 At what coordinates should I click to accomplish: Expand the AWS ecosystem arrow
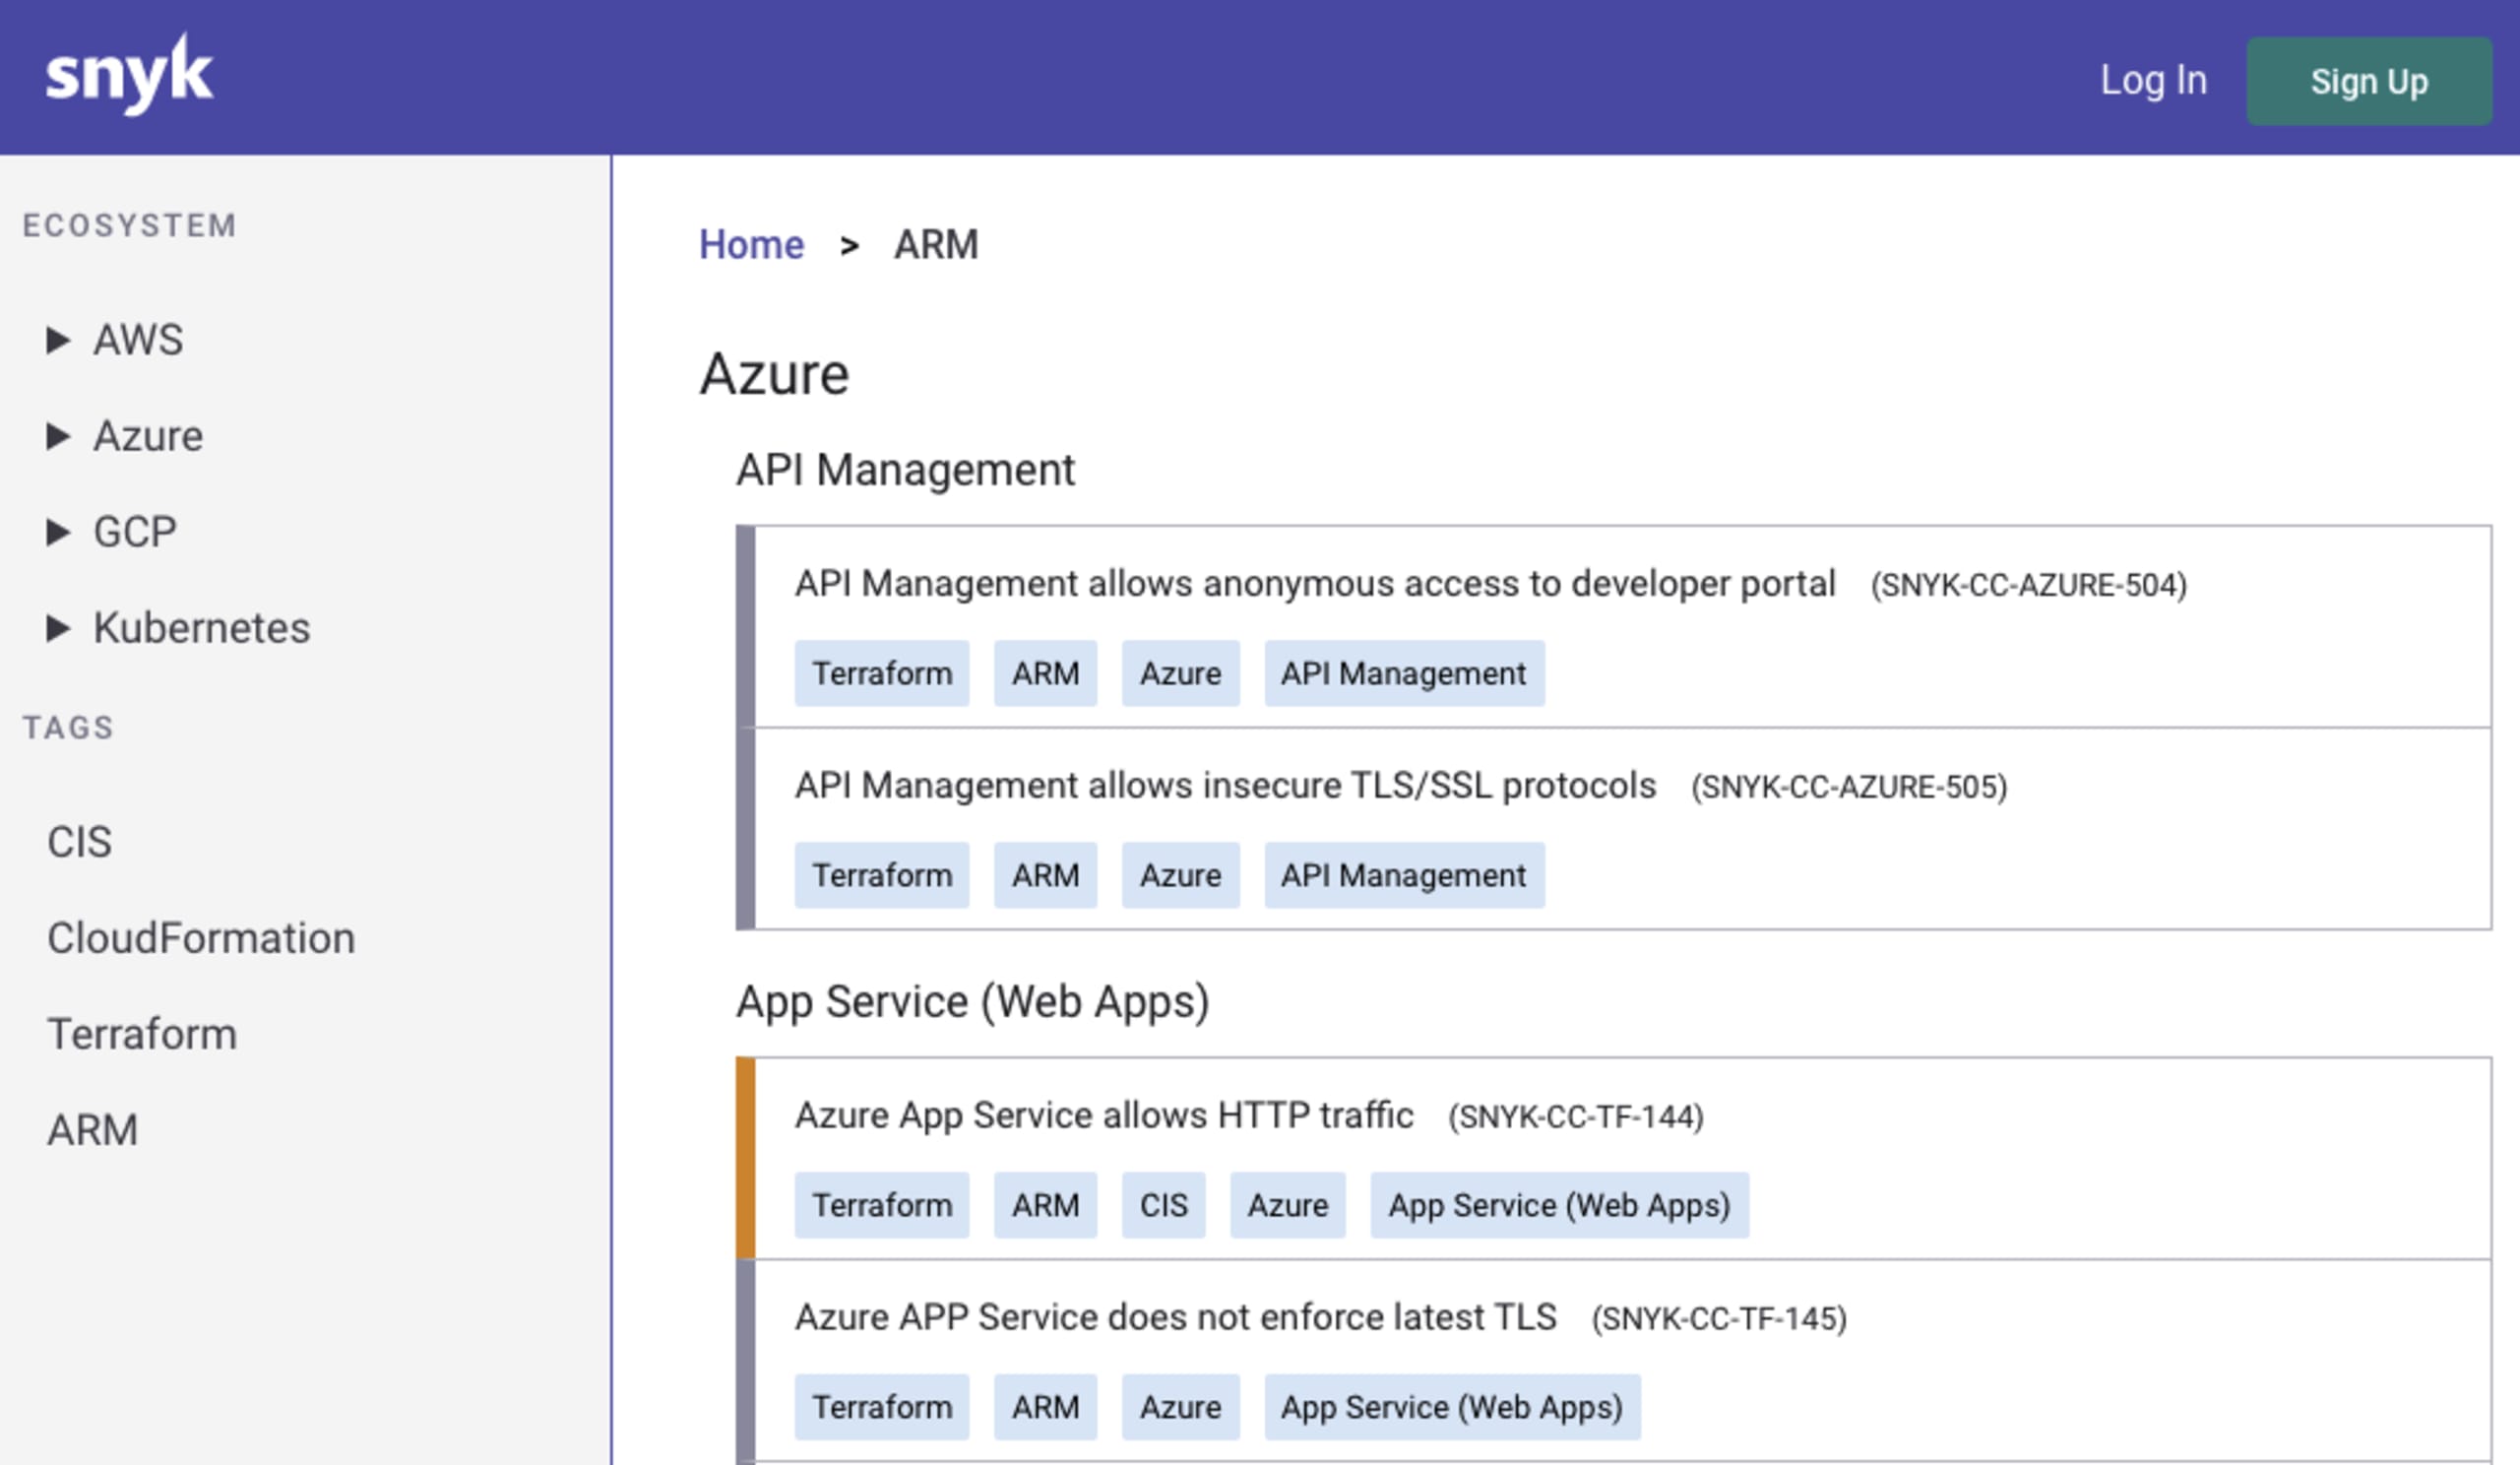coord(58,340)
